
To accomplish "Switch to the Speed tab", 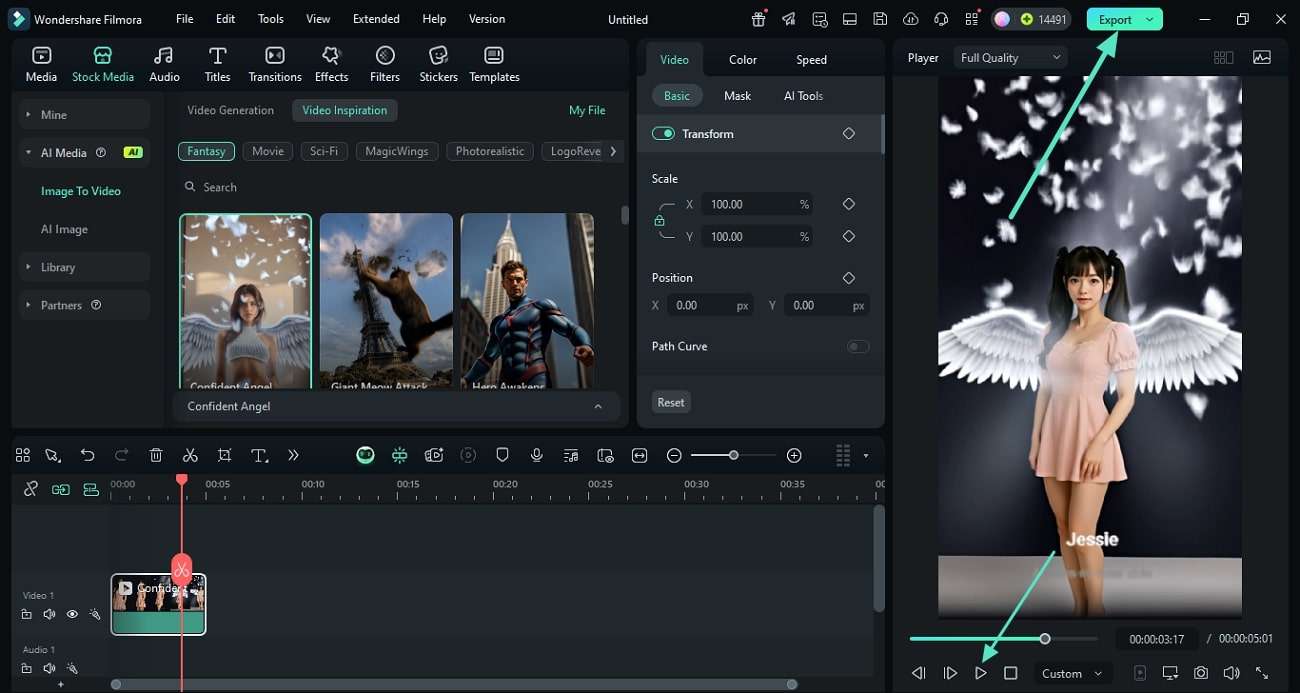I will click(811, 59).
